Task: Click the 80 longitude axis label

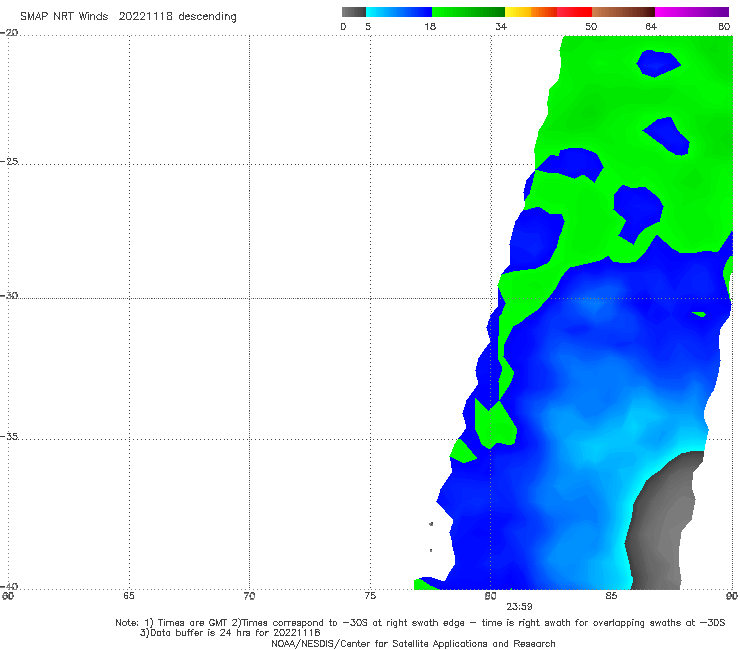Action: (490, 596)
